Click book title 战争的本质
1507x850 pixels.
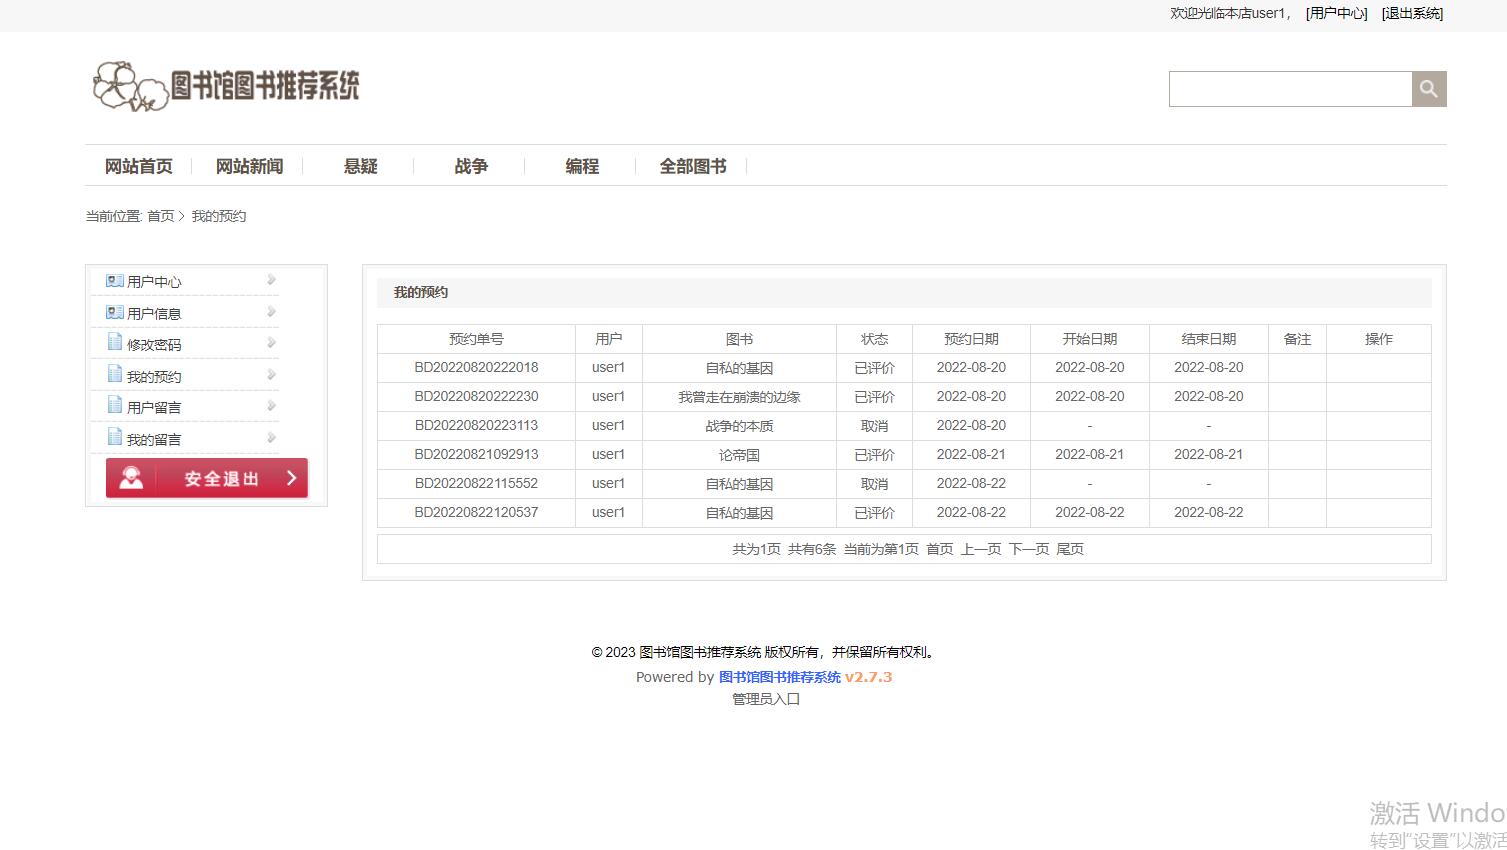point(739,426)
